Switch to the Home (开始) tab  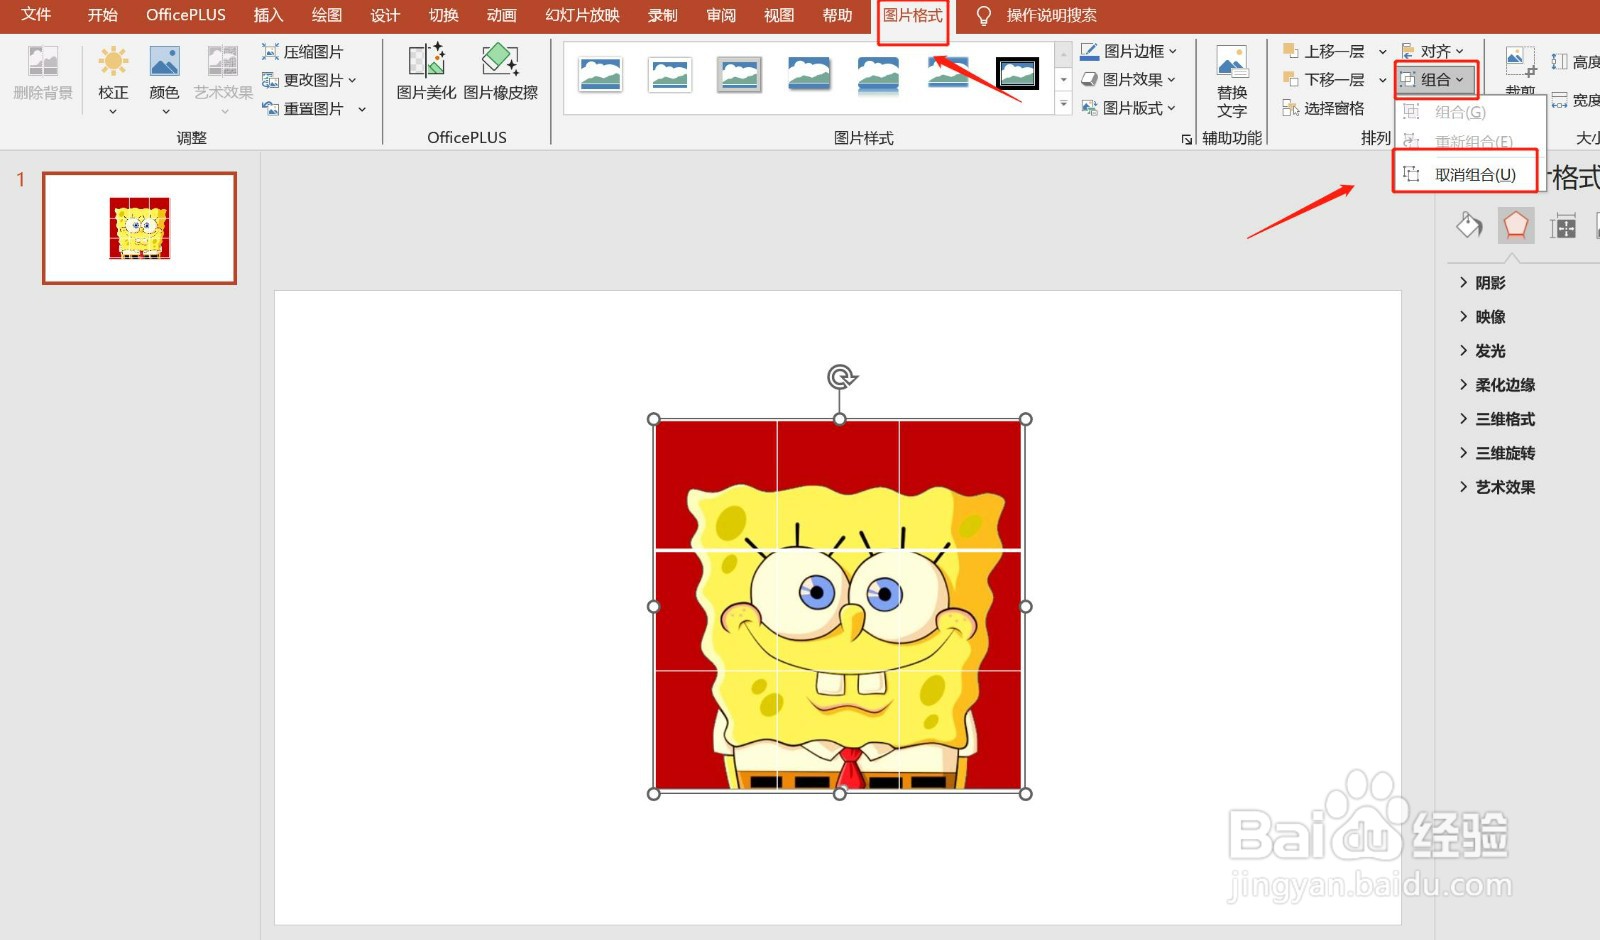pyautogui.click(x=103, y=15)
